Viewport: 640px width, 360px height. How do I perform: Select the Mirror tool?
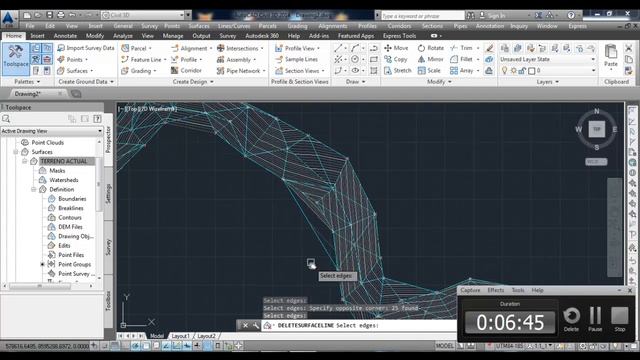pyautogui.click(x=430, y=60)
